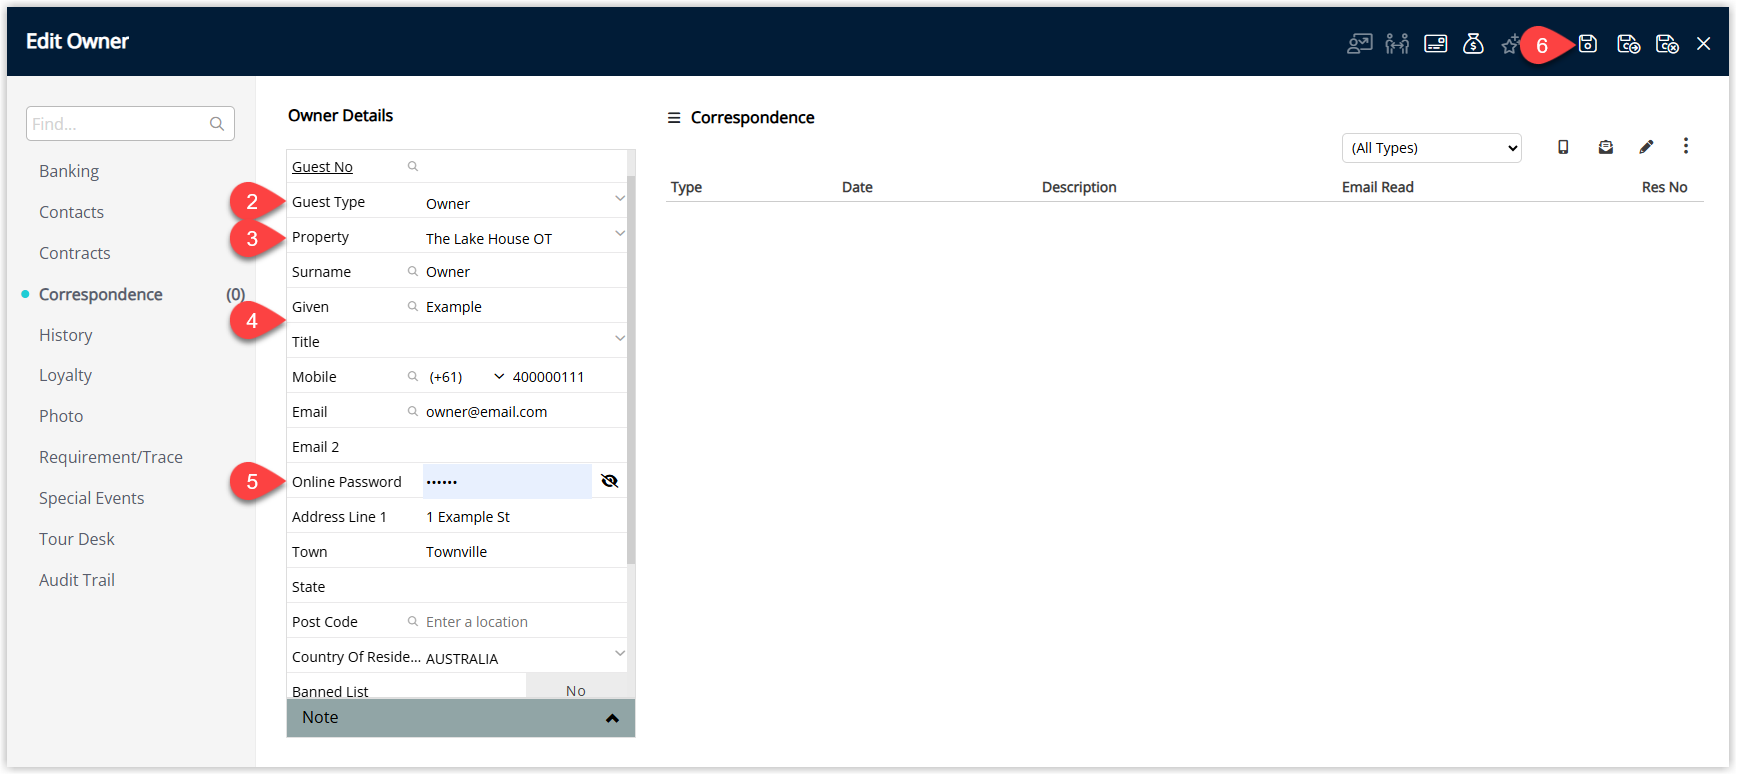
Task: Sort by the Date column header
Action: pyautogui.click(x=857, y=187)
